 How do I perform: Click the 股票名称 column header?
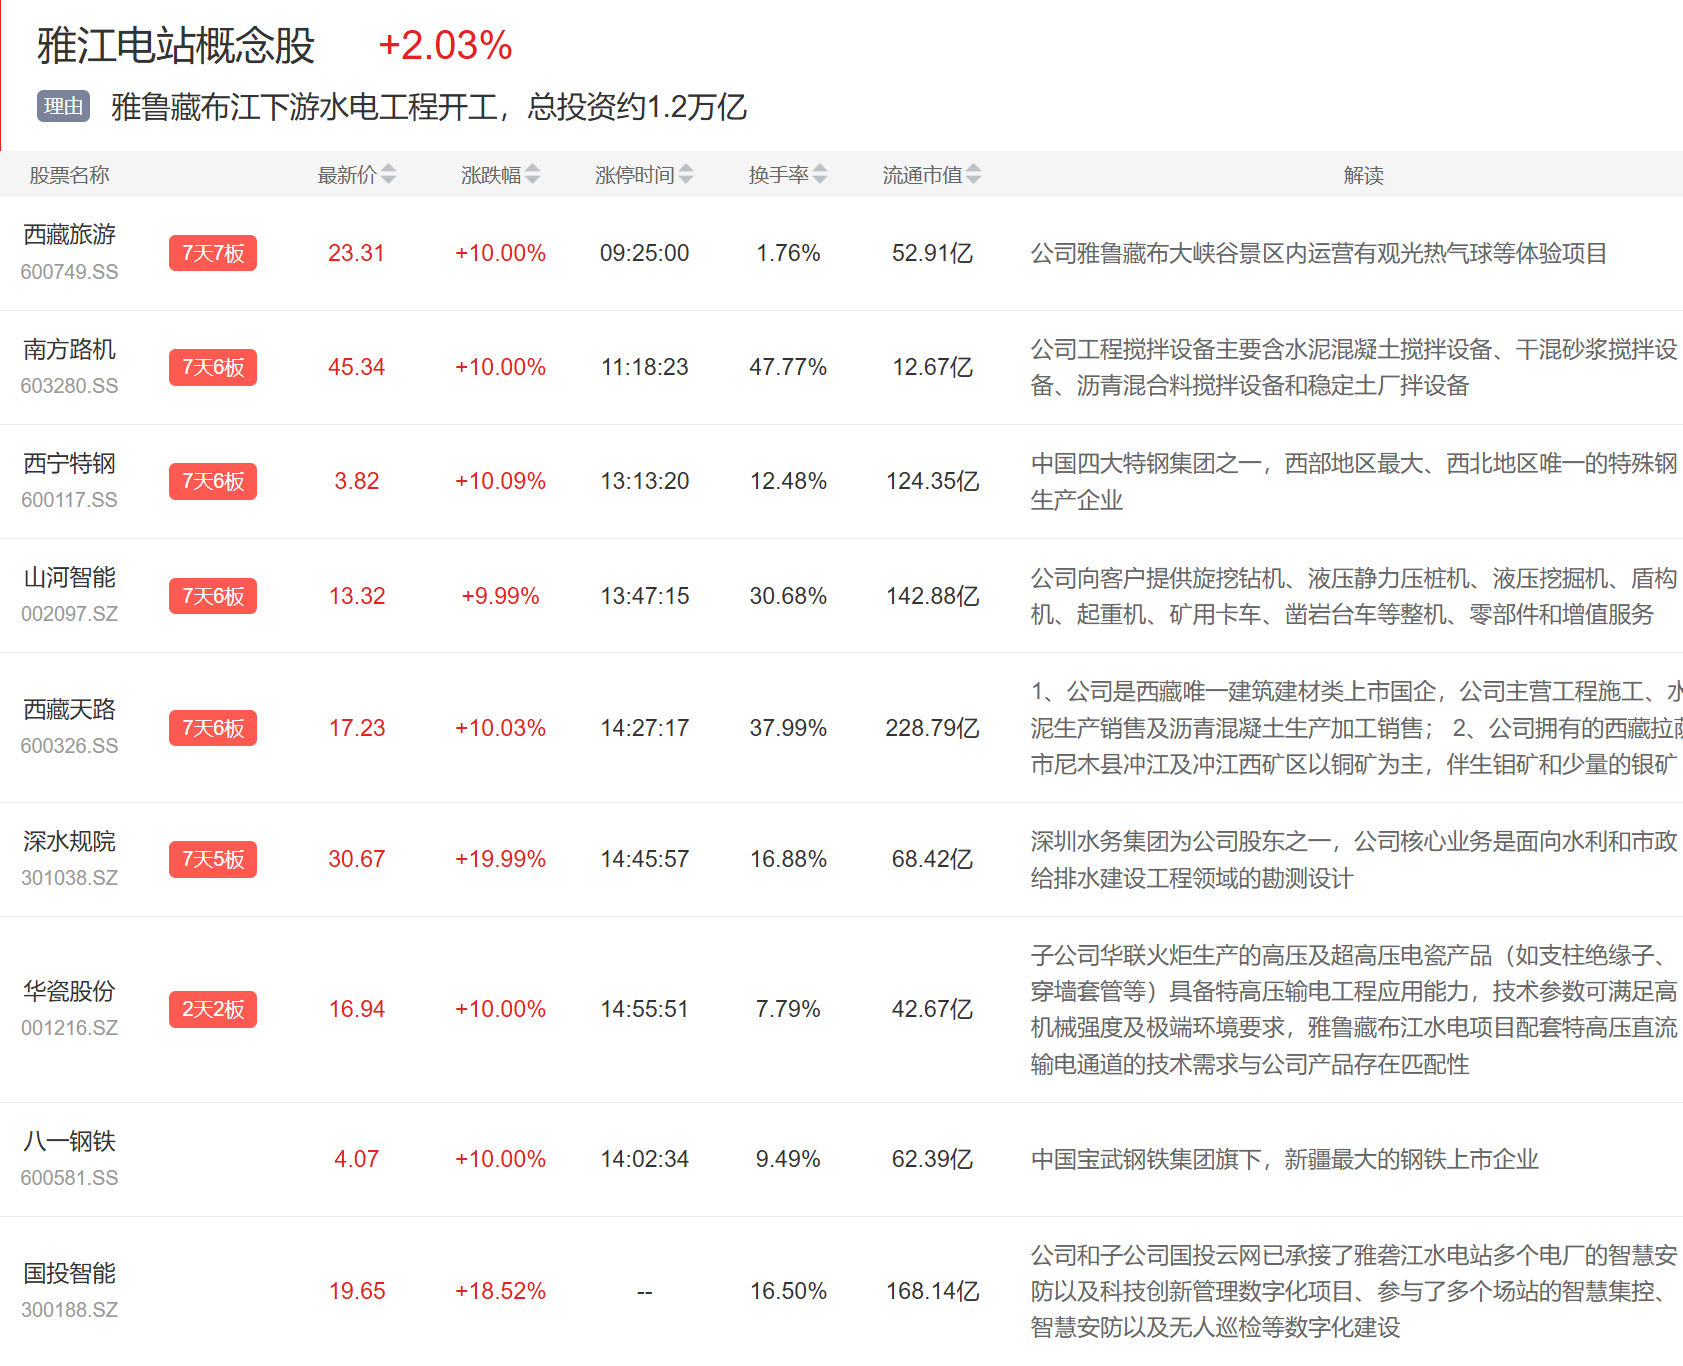69,175
